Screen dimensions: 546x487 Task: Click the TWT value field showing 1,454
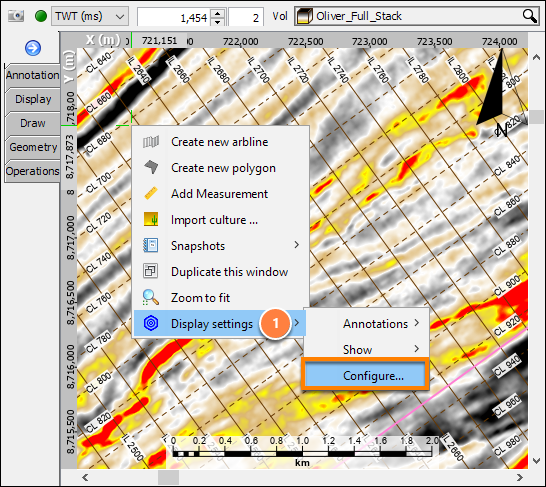click(174, 17)
